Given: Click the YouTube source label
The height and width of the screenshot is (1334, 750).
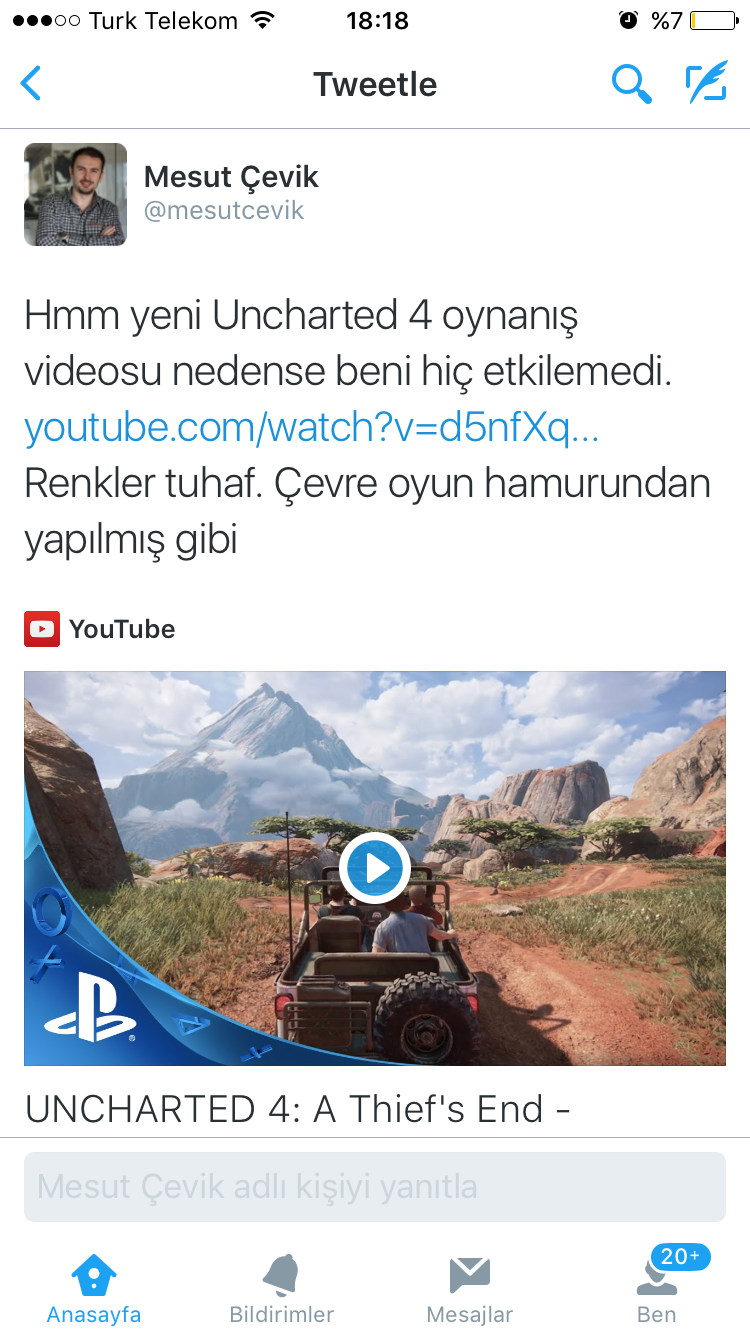Looking at the screenshot, I should point(122,629).
